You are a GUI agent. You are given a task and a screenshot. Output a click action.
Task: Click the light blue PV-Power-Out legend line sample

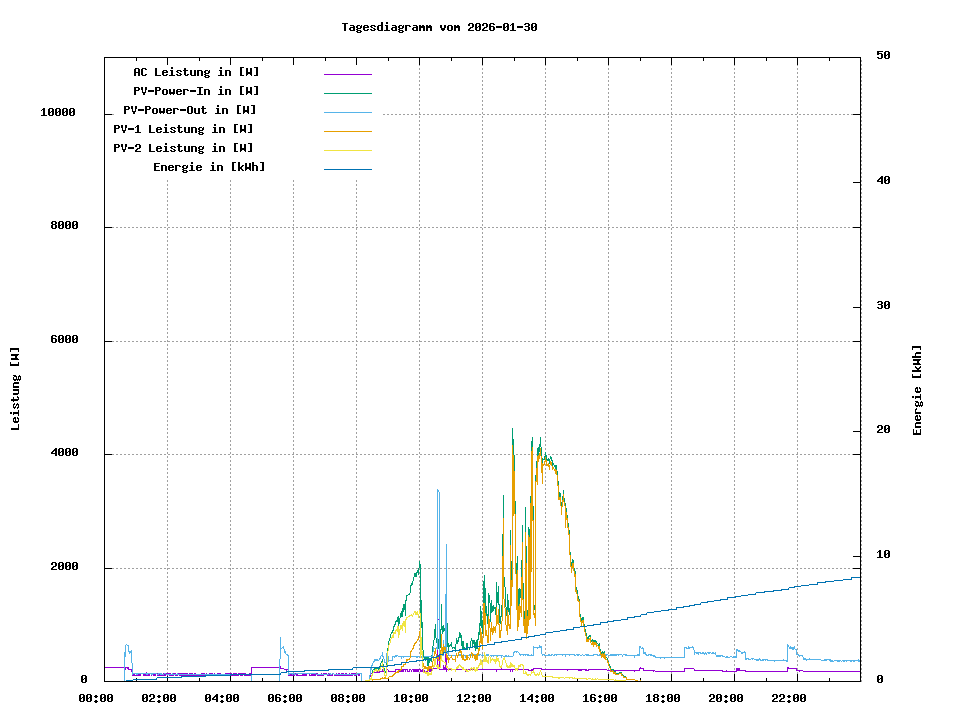(347, 111)
